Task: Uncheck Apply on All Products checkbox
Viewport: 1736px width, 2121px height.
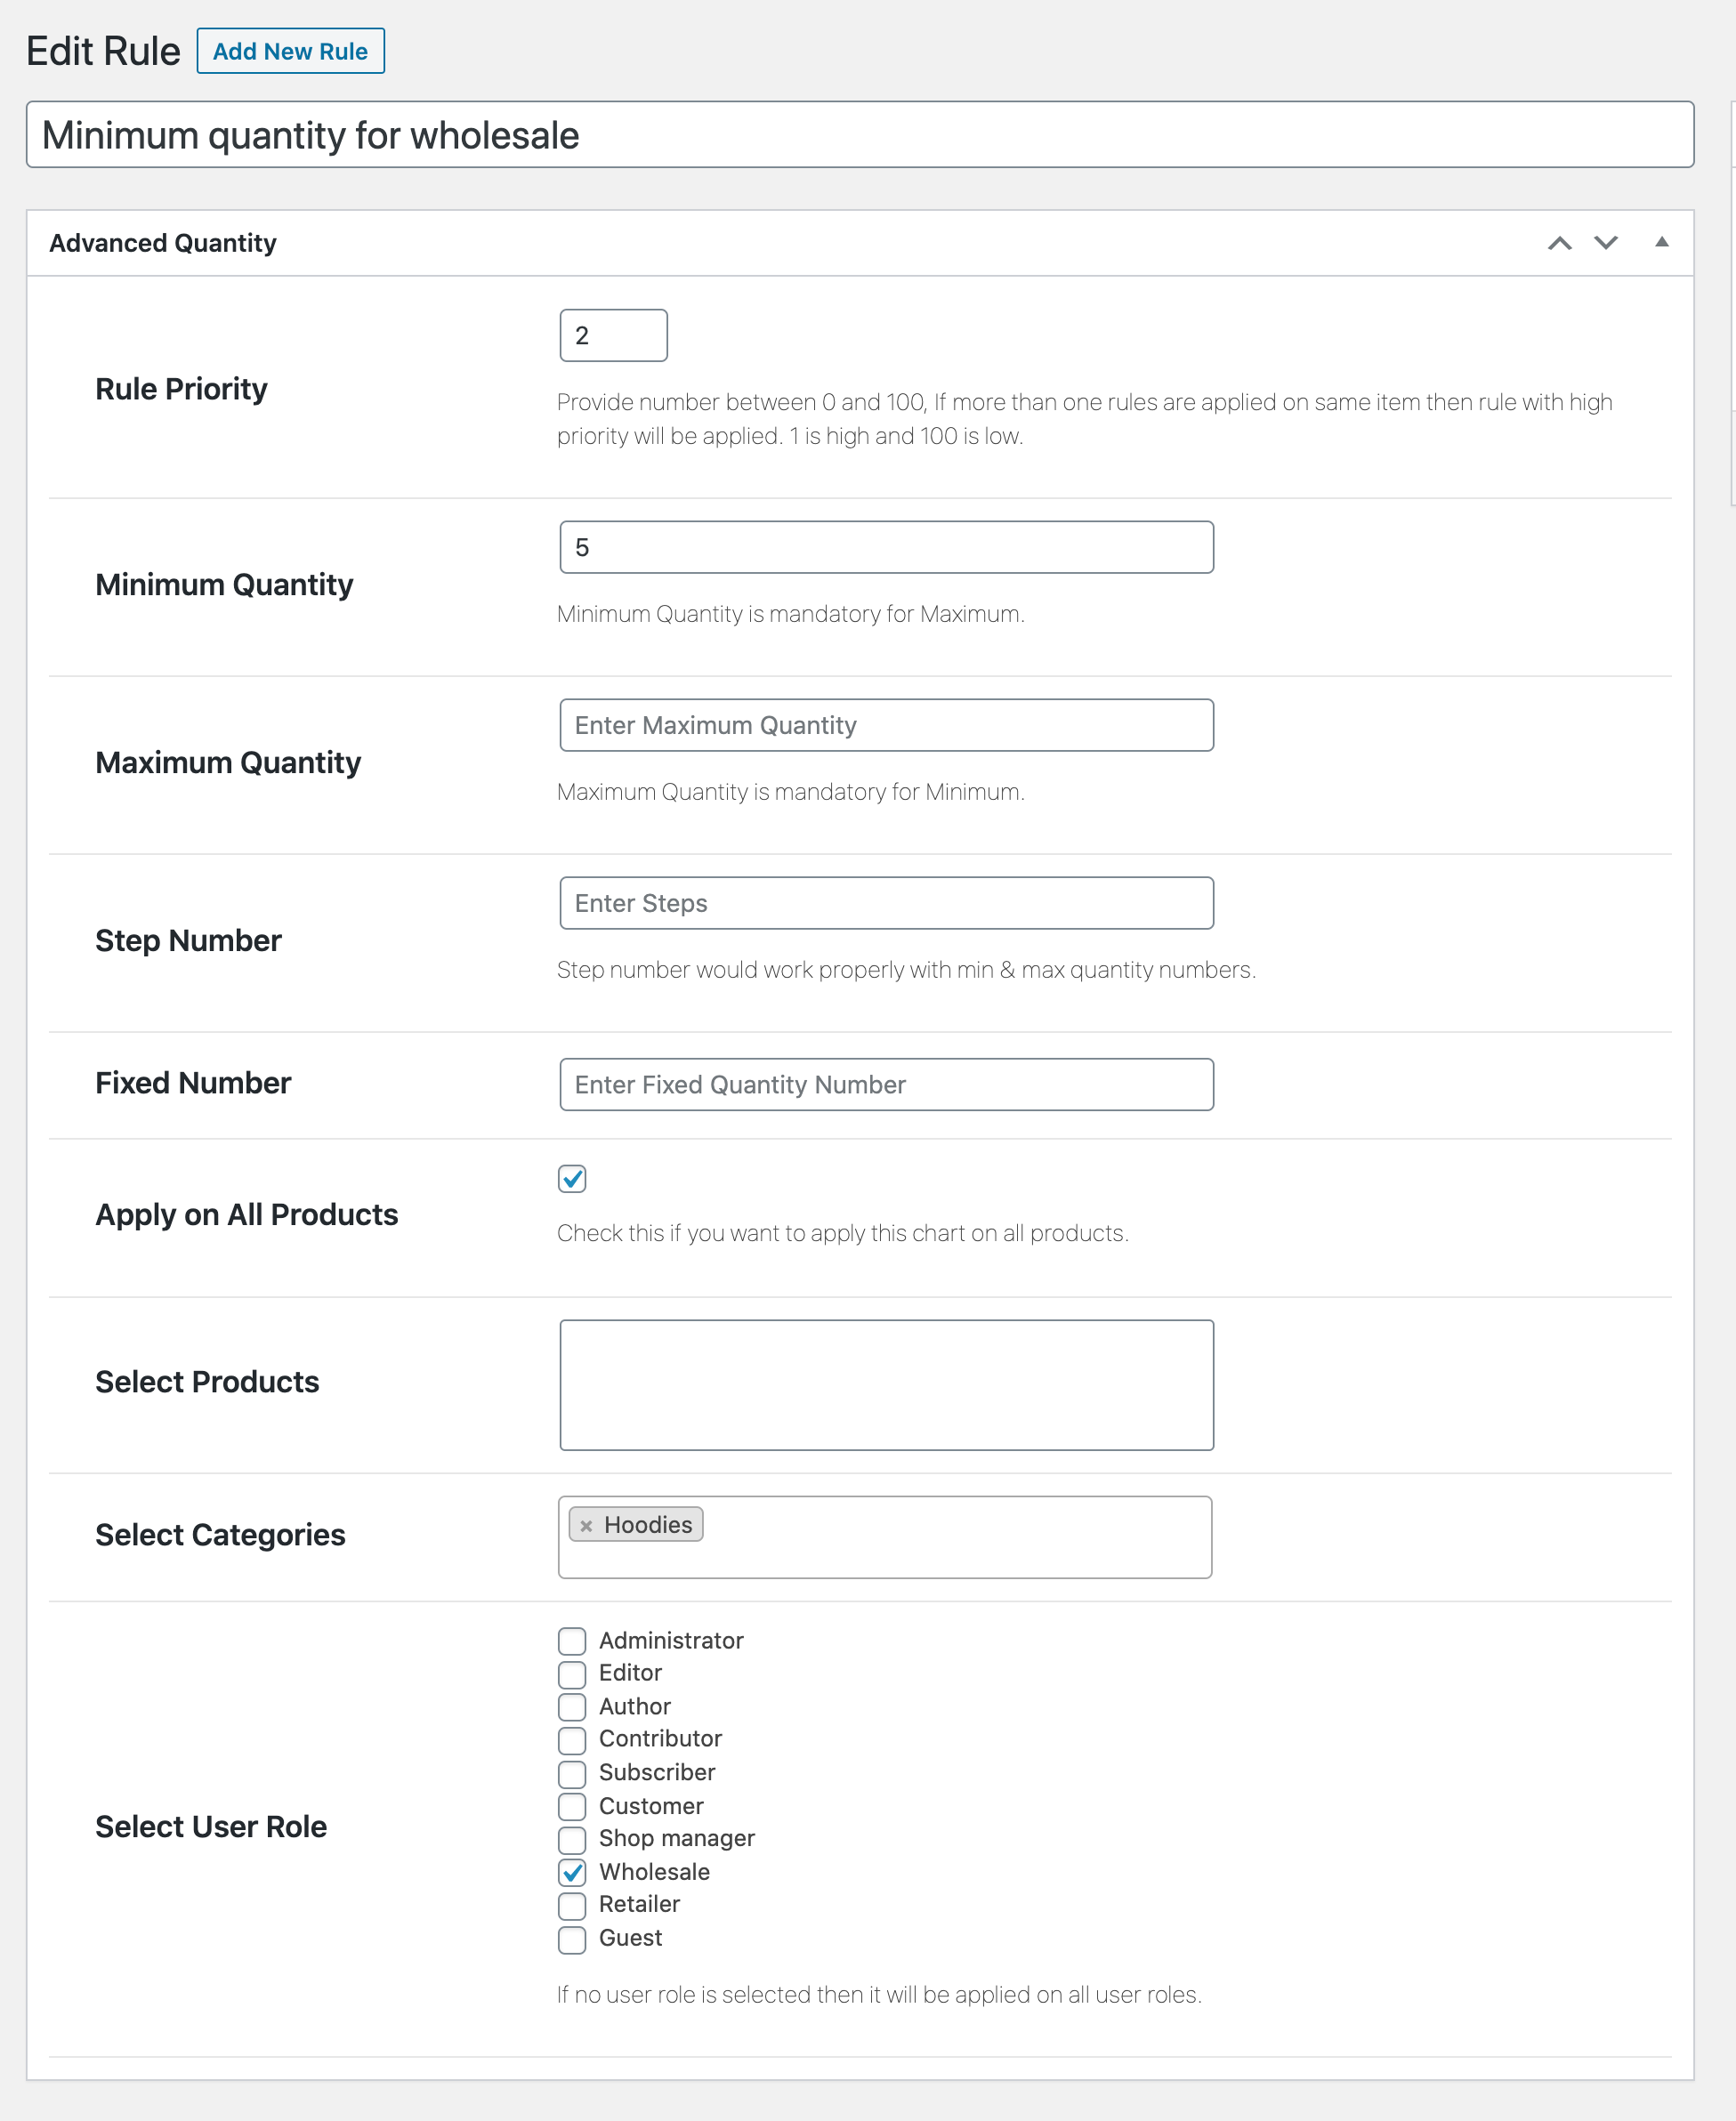Action: tap(572, 1179)
